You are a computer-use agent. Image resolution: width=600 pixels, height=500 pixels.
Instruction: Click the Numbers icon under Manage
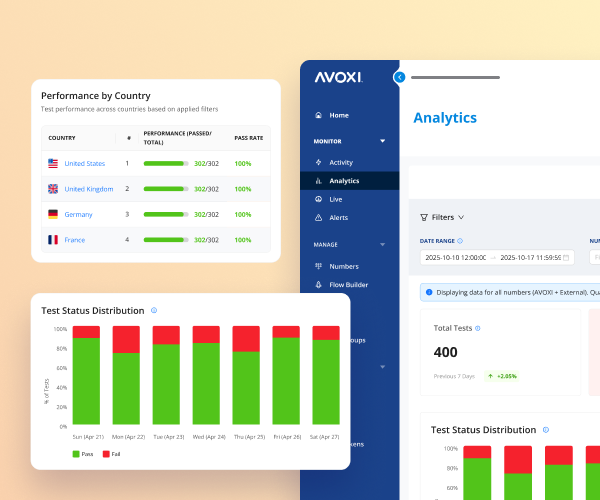pos(318,266)
